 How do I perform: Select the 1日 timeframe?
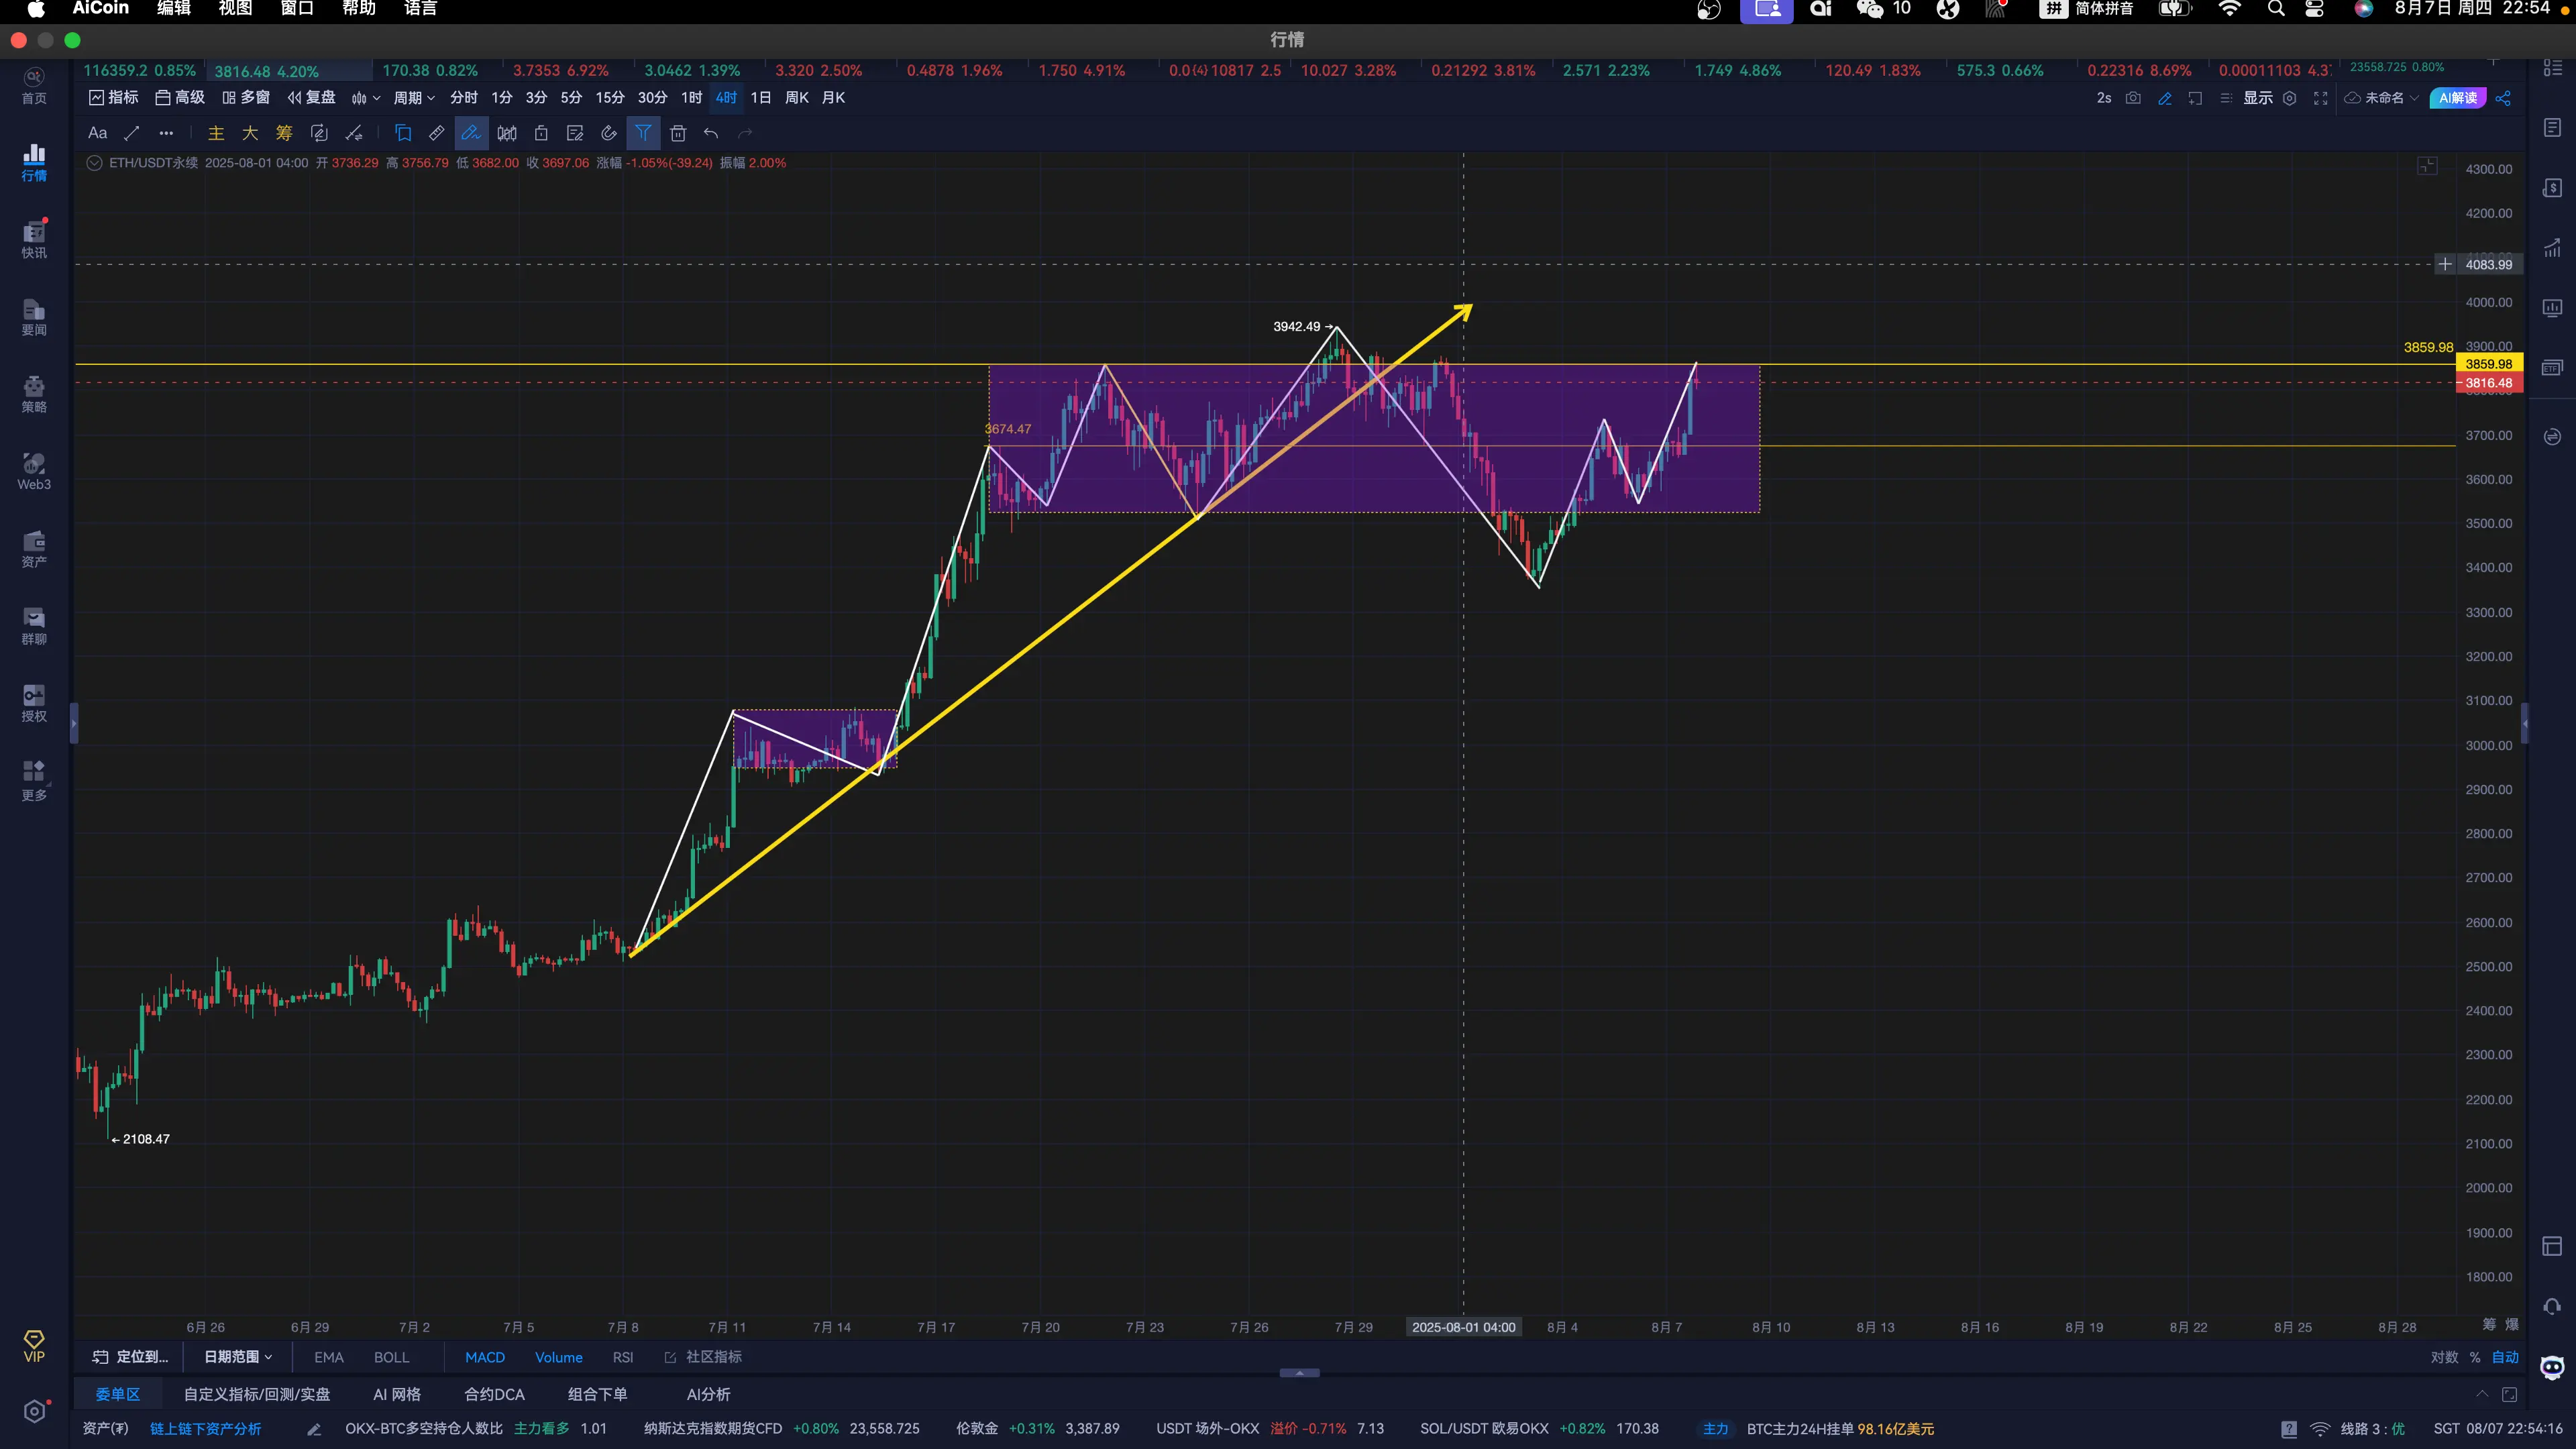761,98
